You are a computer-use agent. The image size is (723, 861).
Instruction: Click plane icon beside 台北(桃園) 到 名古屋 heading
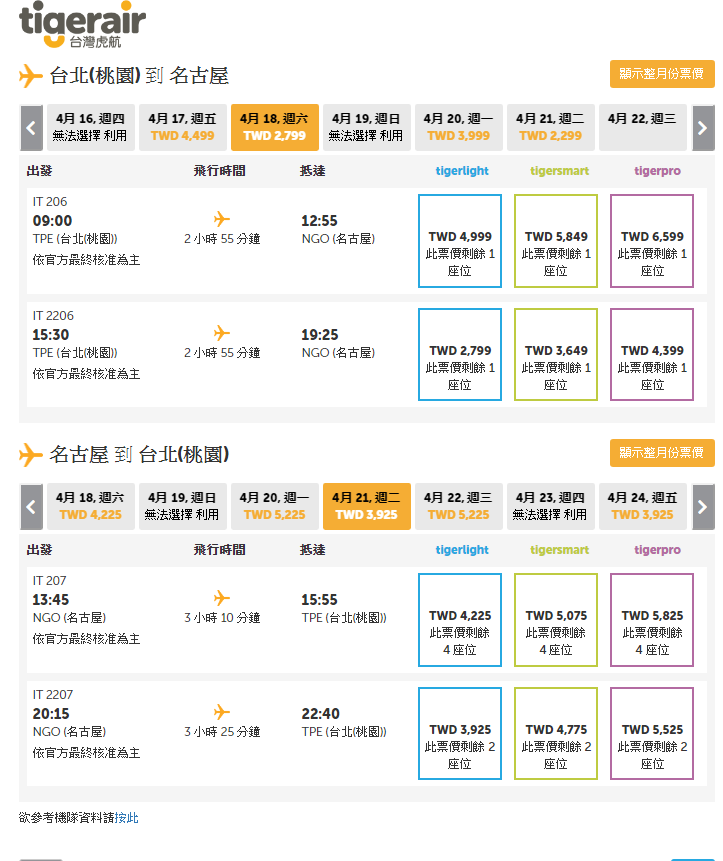(31, 76)
